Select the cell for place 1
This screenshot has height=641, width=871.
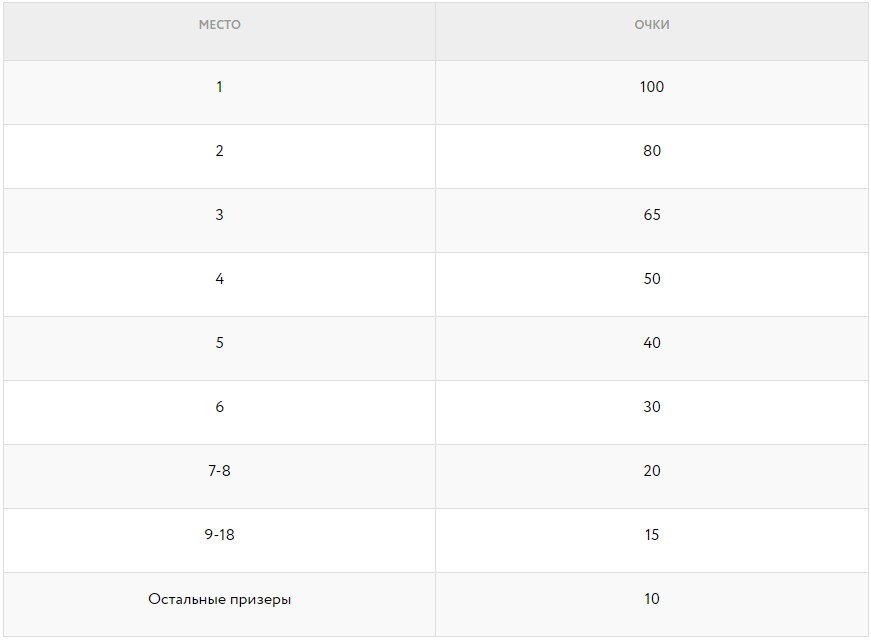[219, 87]
